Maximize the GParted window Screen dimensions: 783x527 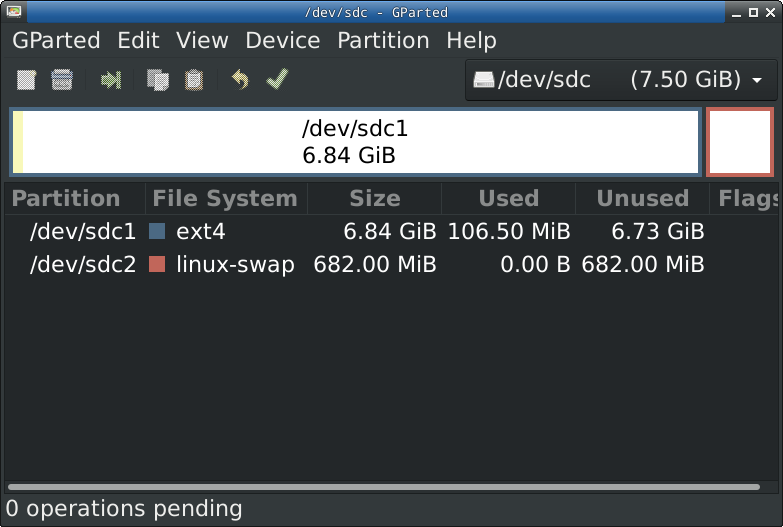(x=753, y=12)
